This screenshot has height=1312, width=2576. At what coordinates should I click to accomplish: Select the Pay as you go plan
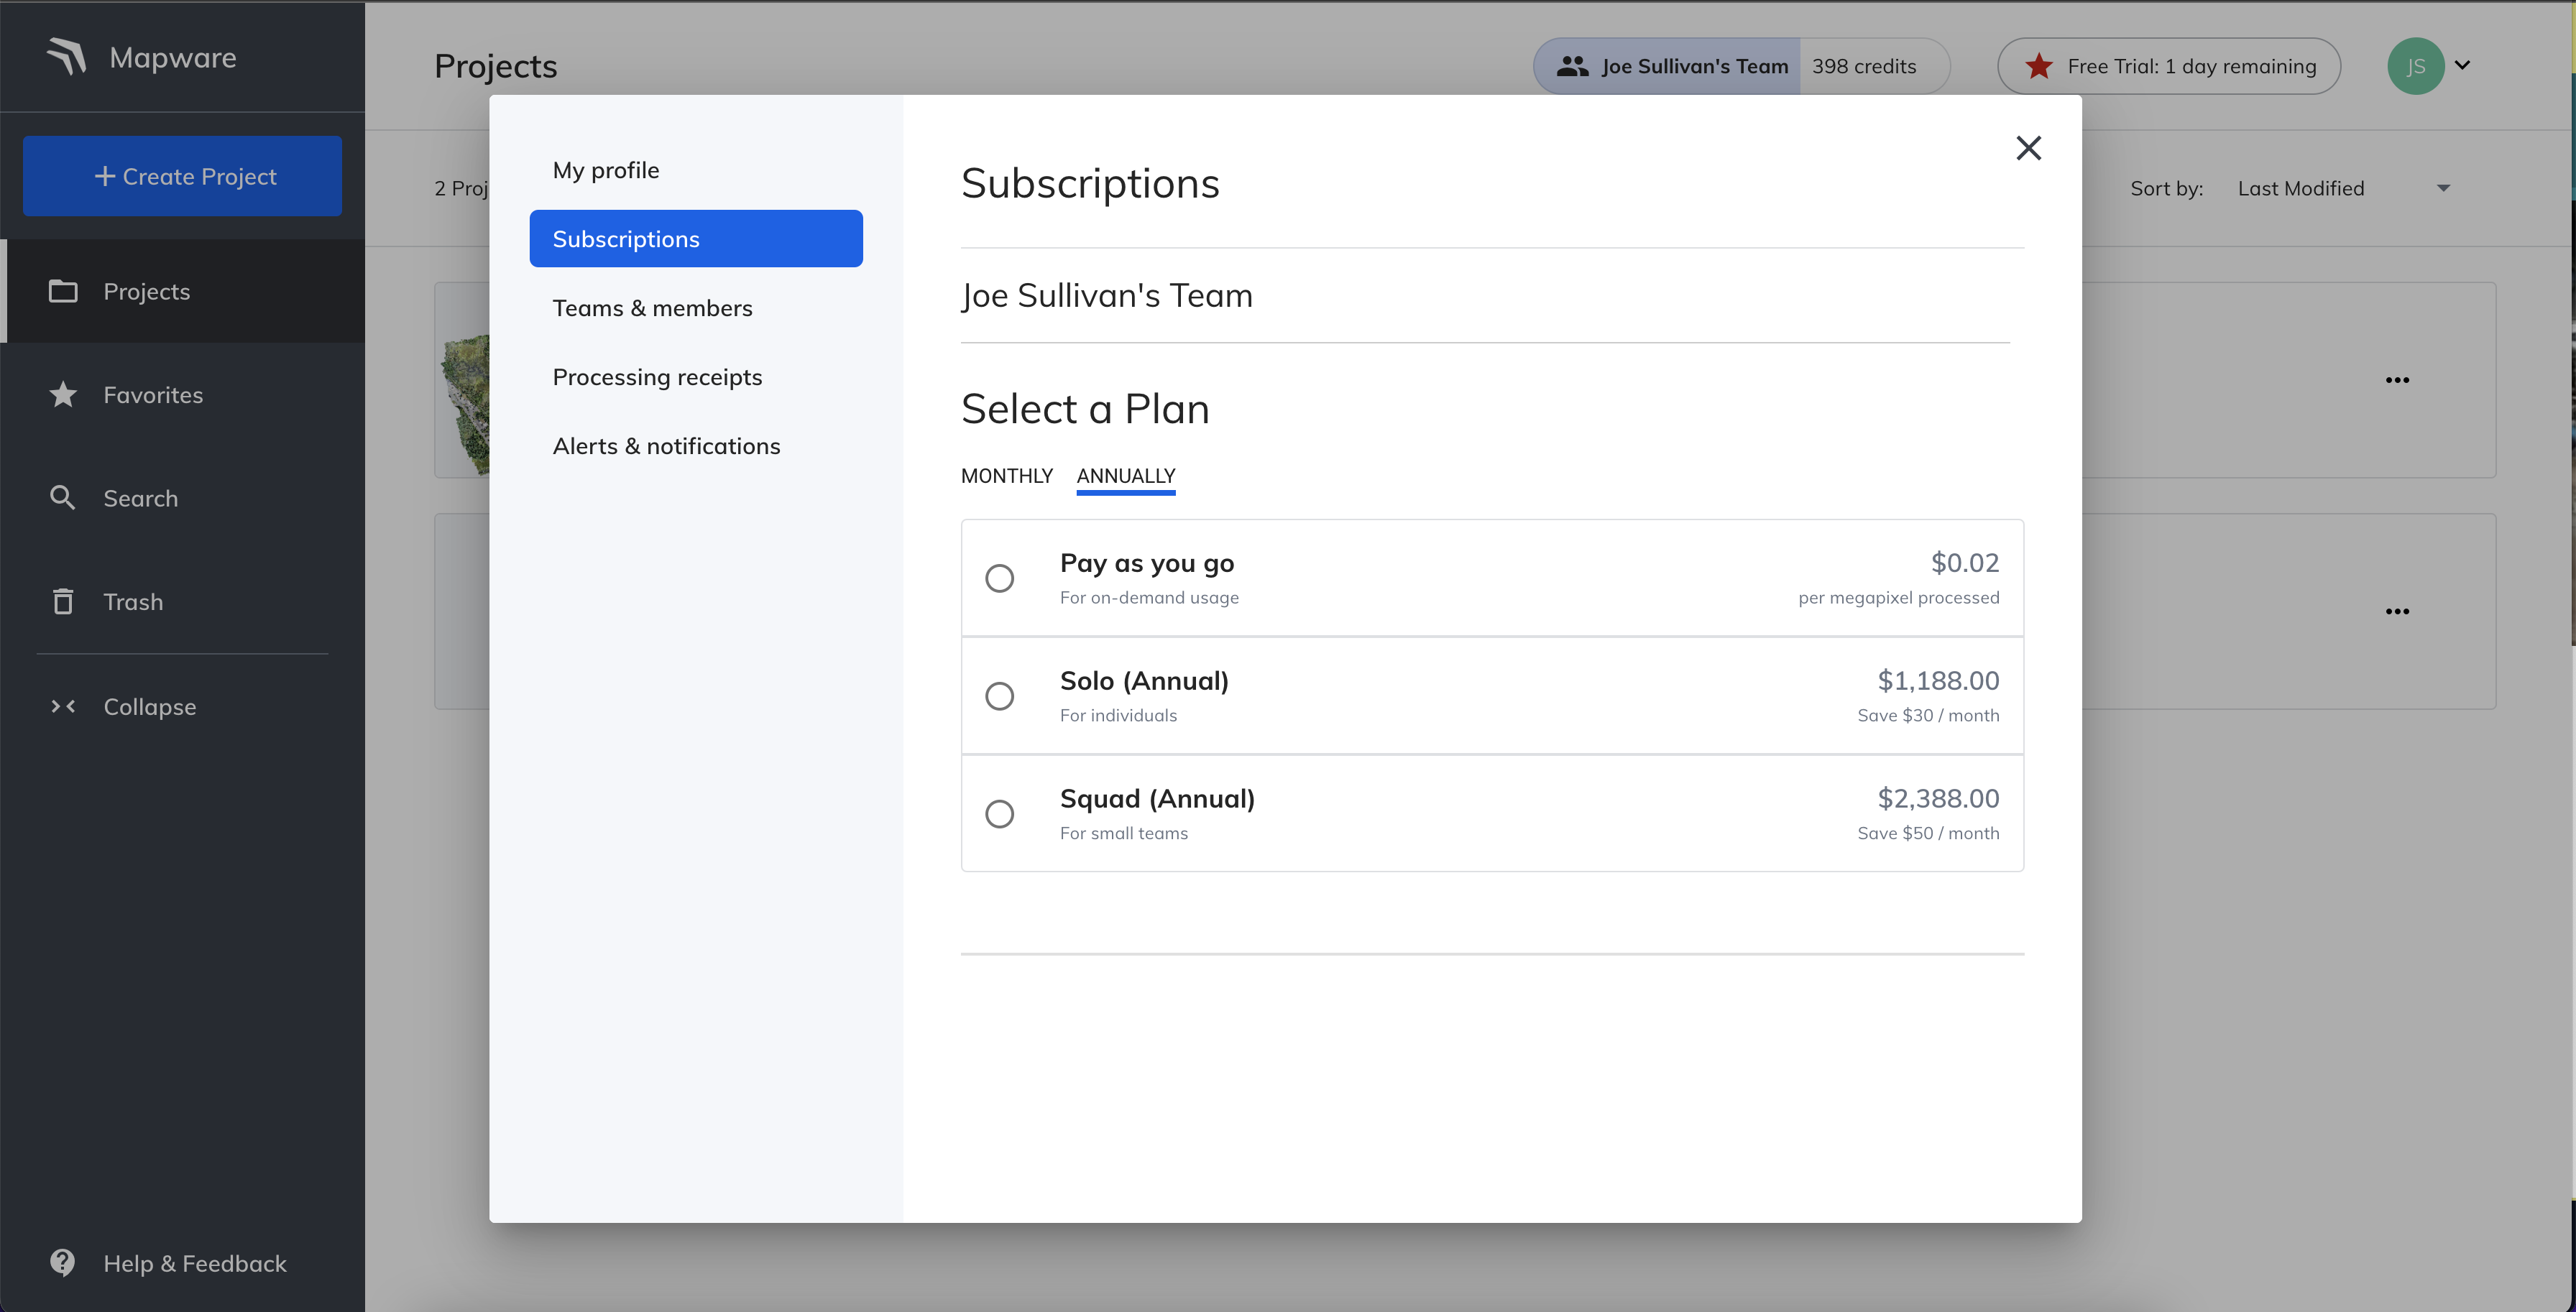(x=999, y=578)
